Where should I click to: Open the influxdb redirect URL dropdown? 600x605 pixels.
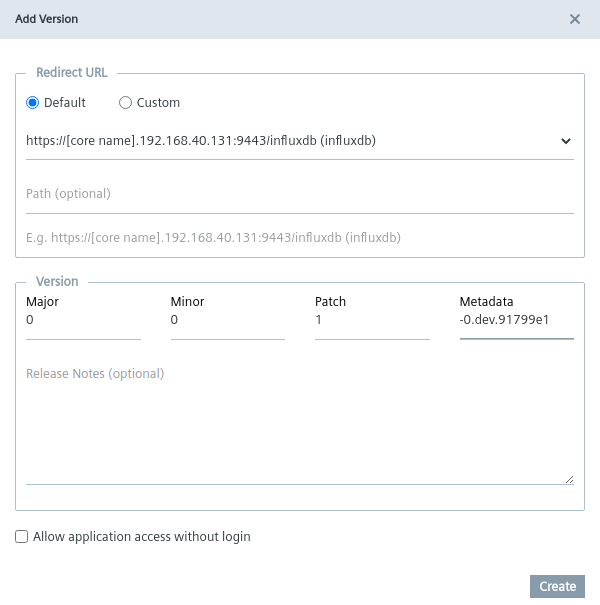coord(290,141)
